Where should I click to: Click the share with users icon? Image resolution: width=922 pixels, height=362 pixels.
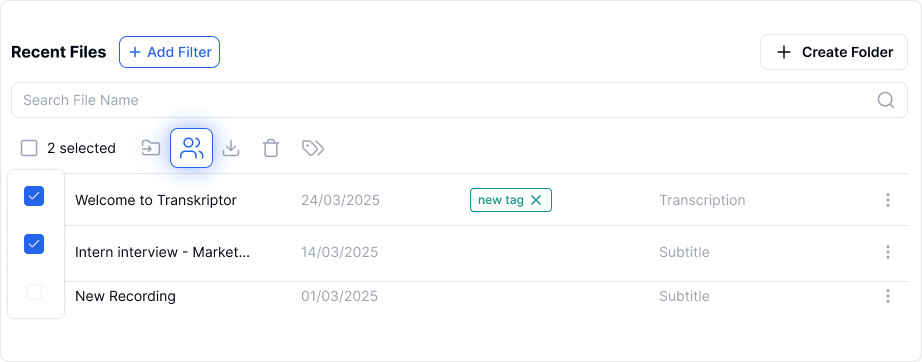coord(192,148)
